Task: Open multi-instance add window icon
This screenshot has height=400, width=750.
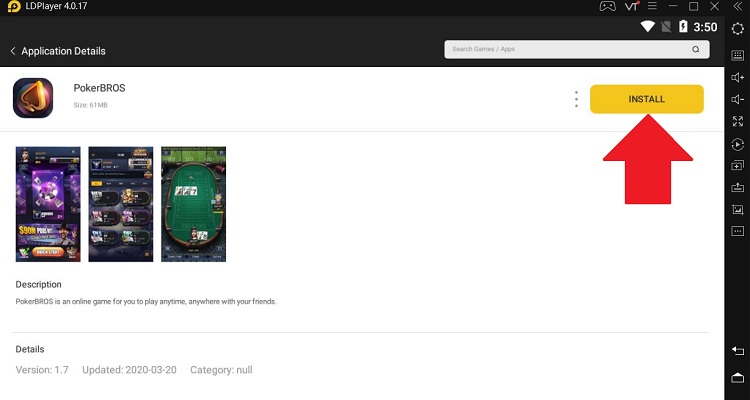Action: (x=738, y=166)
